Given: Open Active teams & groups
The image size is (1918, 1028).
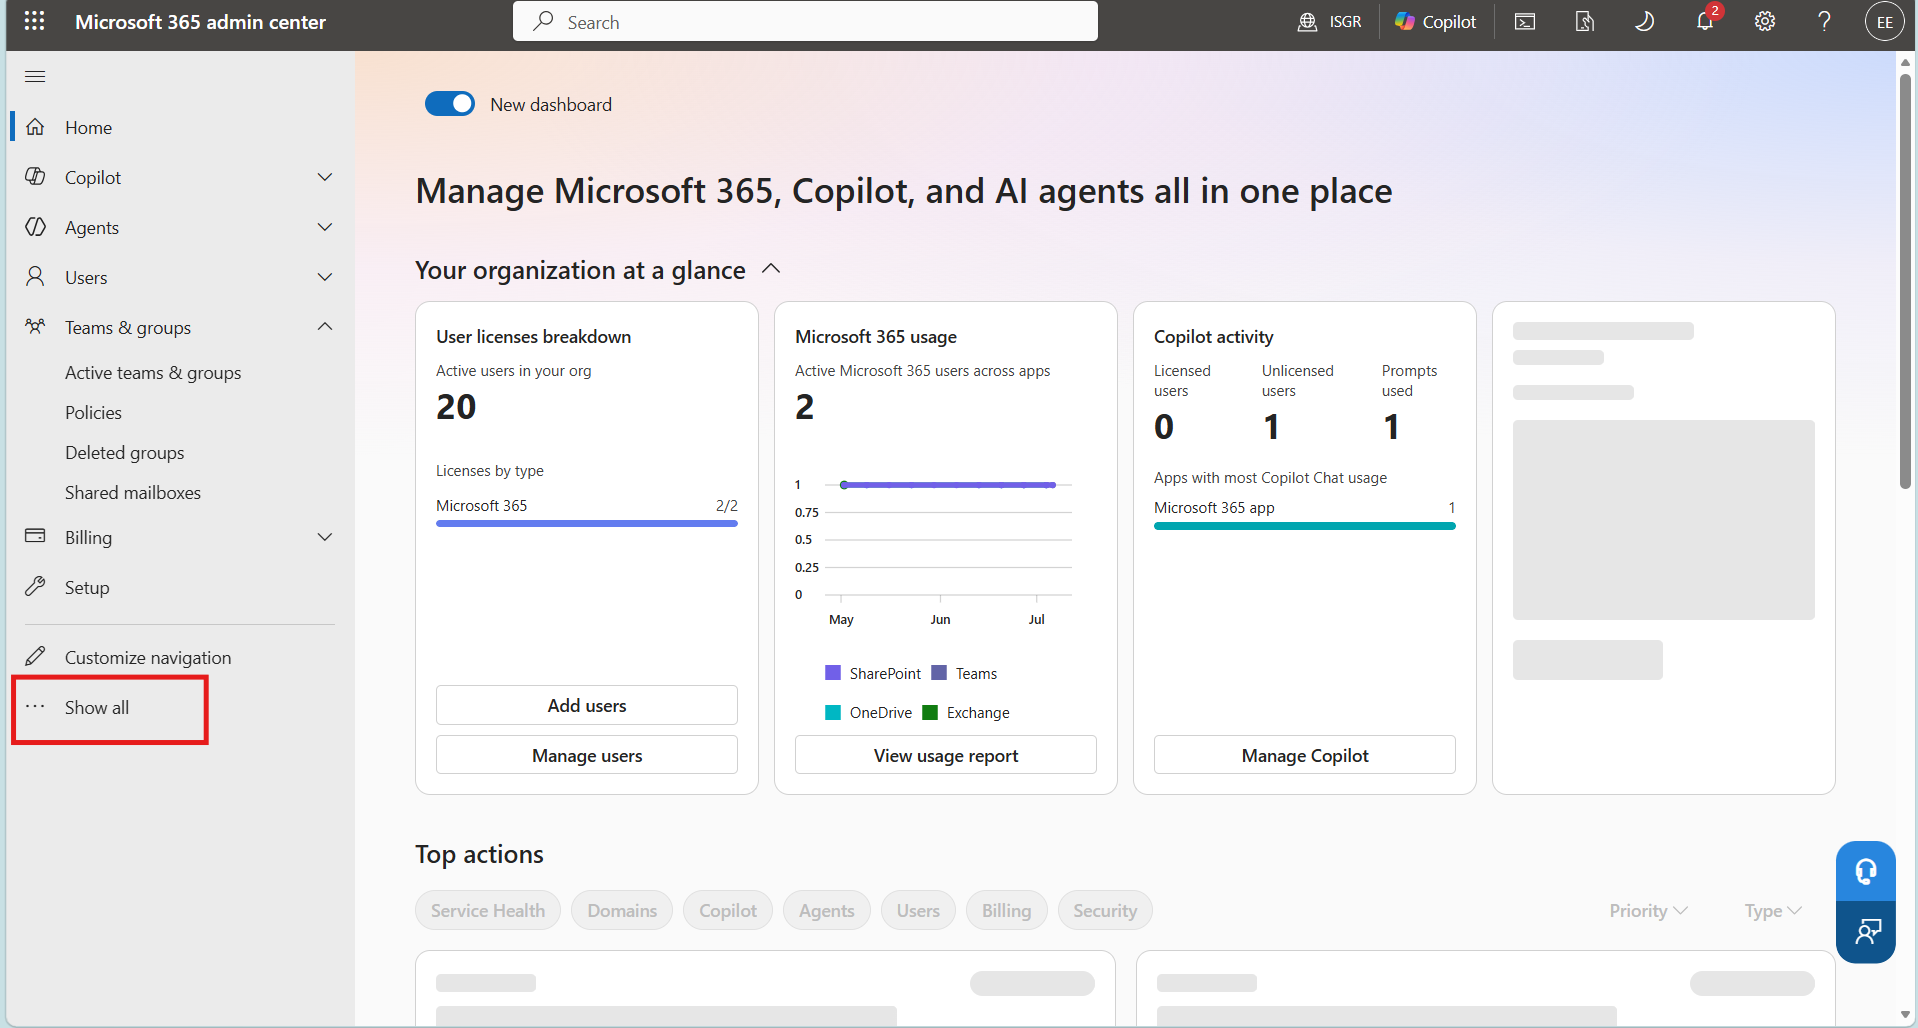Looking at the screenshot, I should pyautogui.click(x=153, y=372).
